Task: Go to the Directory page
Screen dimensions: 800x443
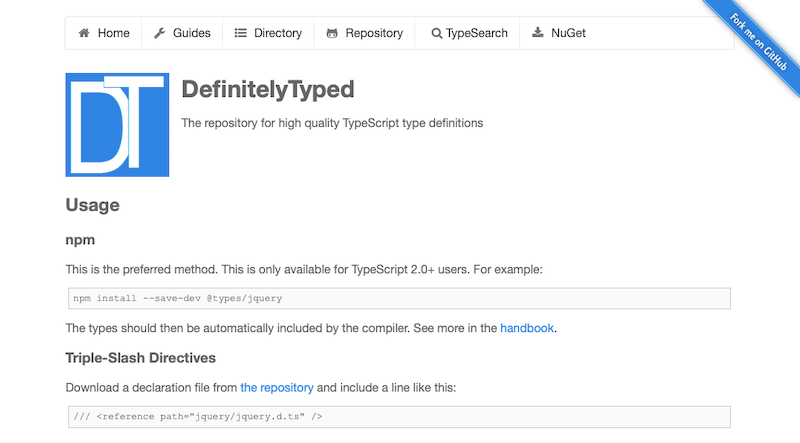Action: 277,33
